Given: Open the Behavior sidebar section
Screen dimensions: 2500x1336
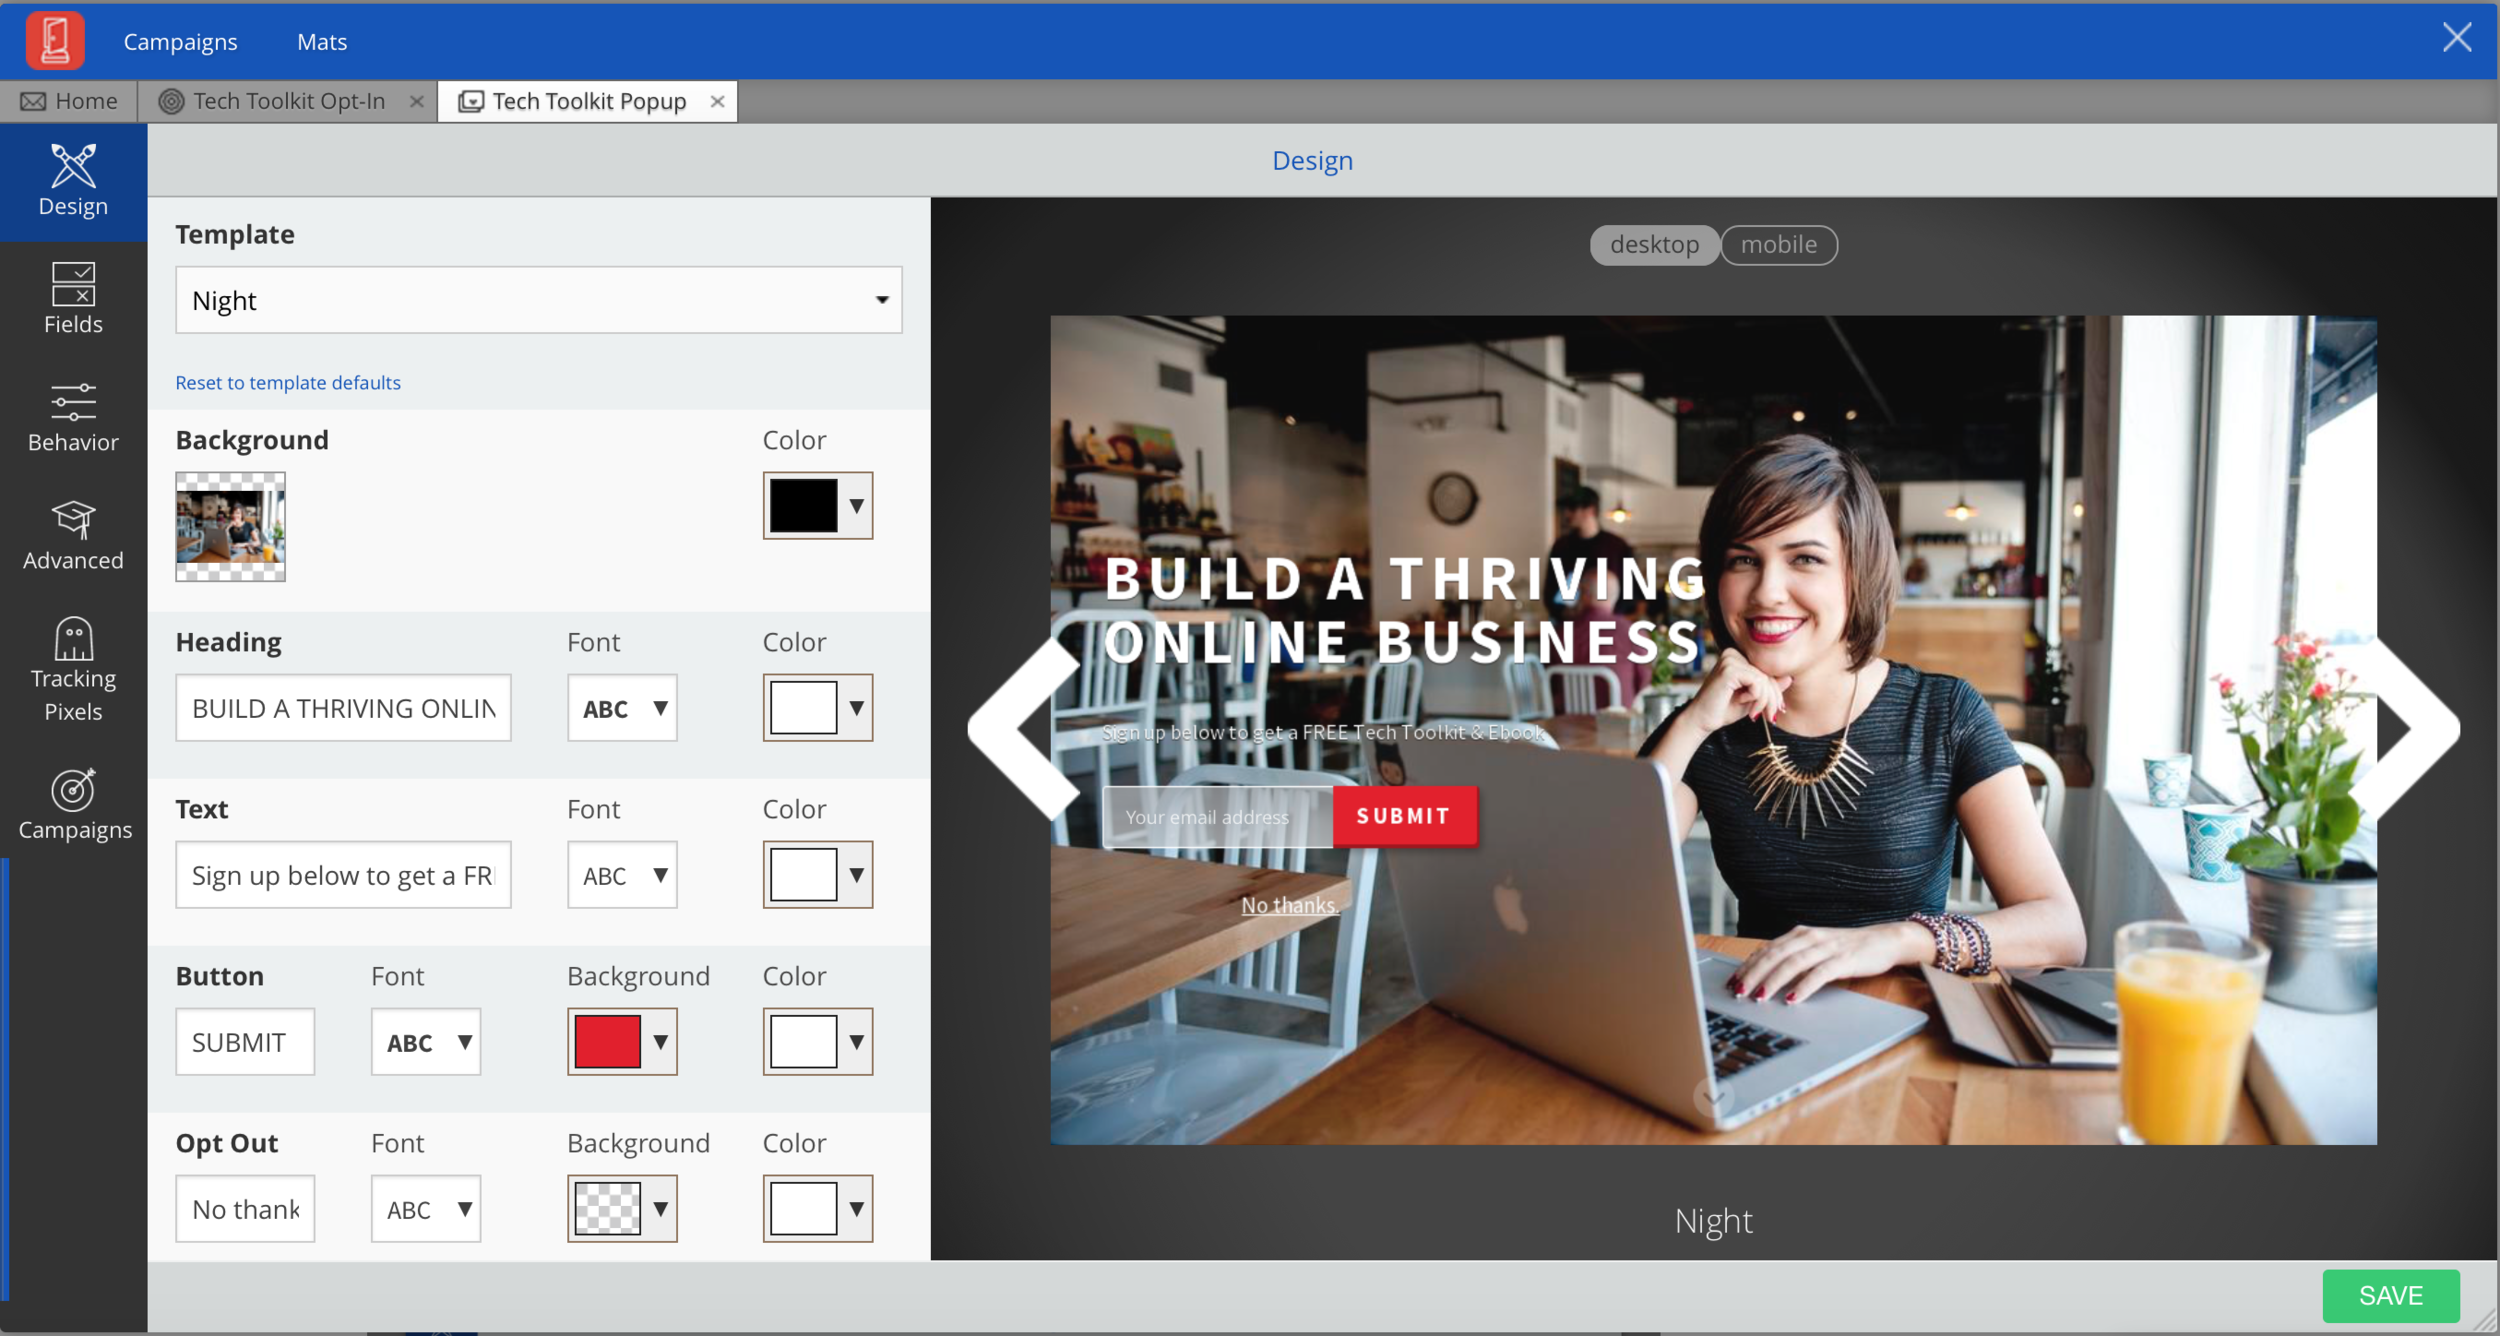Looking at the screenshot, I should (x=73, y=417).
